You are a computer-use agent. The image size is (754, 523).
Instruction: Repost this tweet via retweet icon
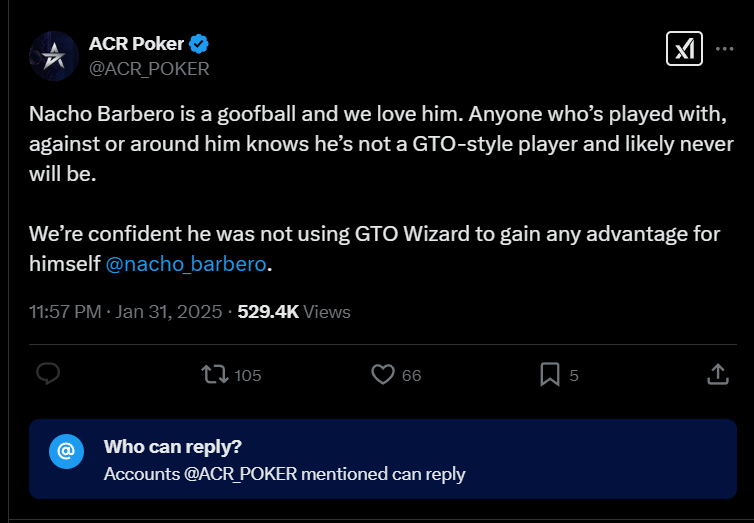tap(214, 375)
